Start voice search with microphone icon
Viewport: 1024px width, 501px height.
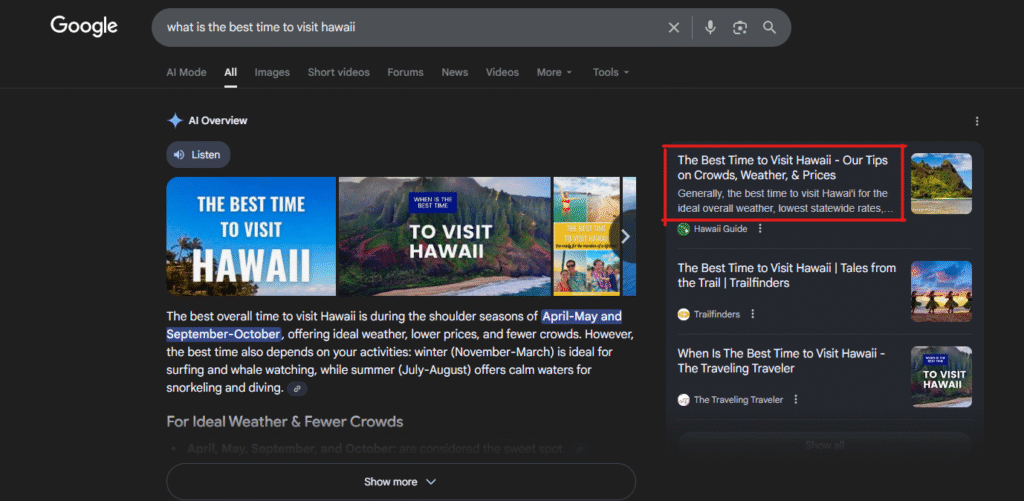710,27
